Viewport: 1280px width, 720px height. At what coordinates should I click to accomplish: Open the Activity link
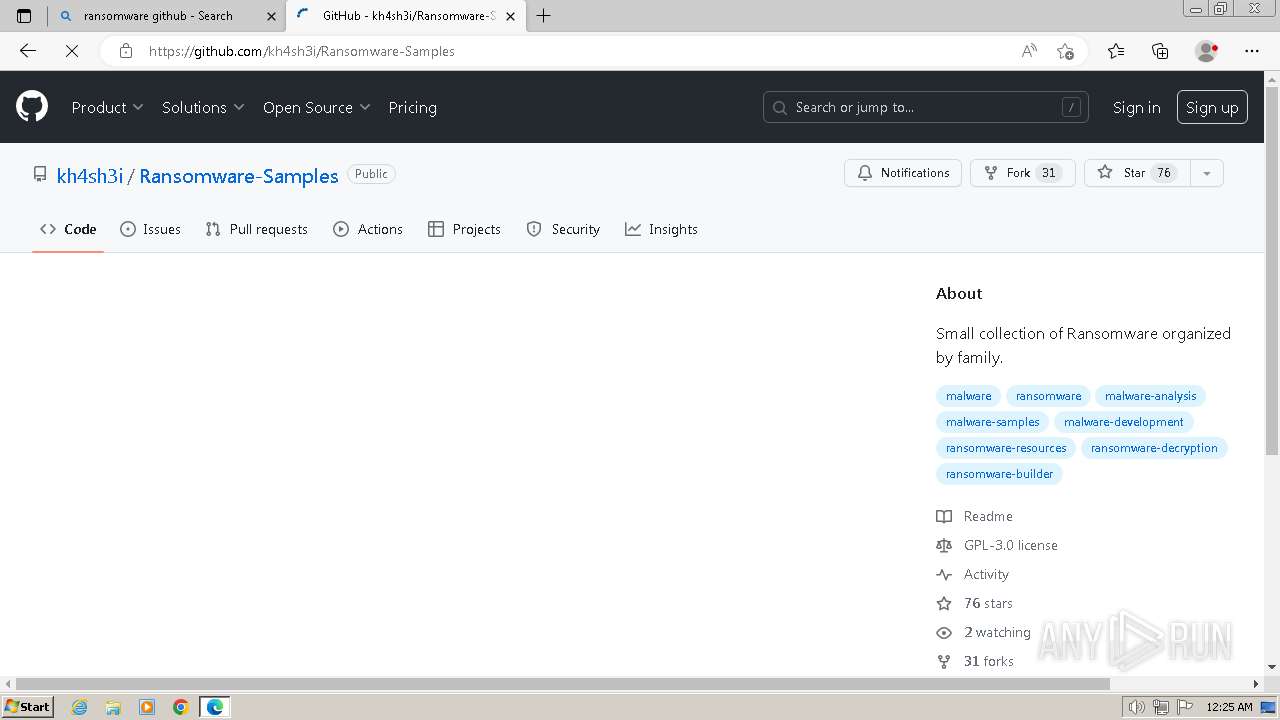coord(973,574)
